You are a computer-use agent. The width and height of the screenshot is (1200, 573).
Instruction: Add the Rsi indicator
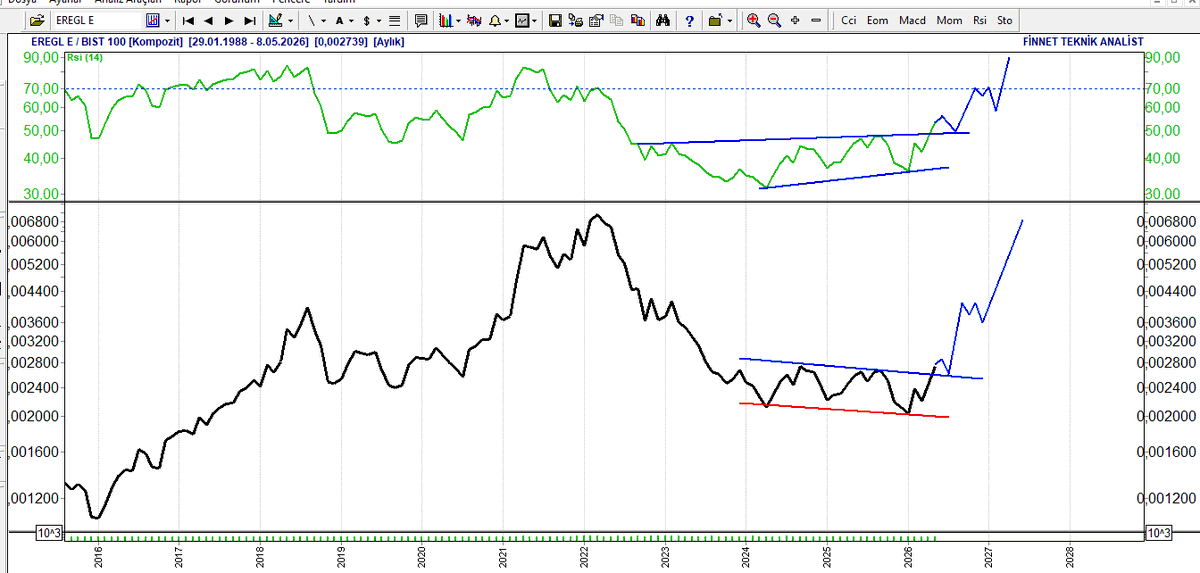pyautogui.click(x=979, y=20)
